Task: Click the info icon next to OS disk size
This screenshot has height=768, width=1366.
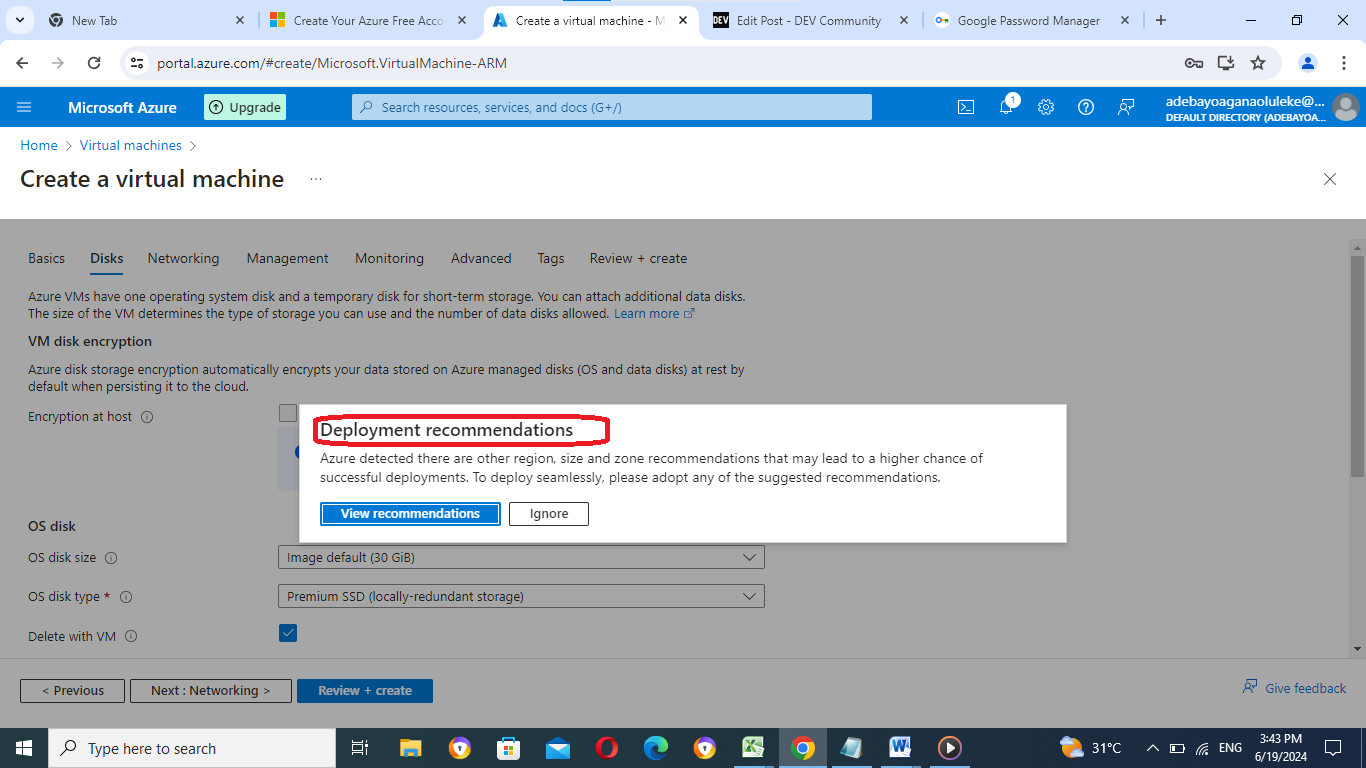Action: (111, 558)
